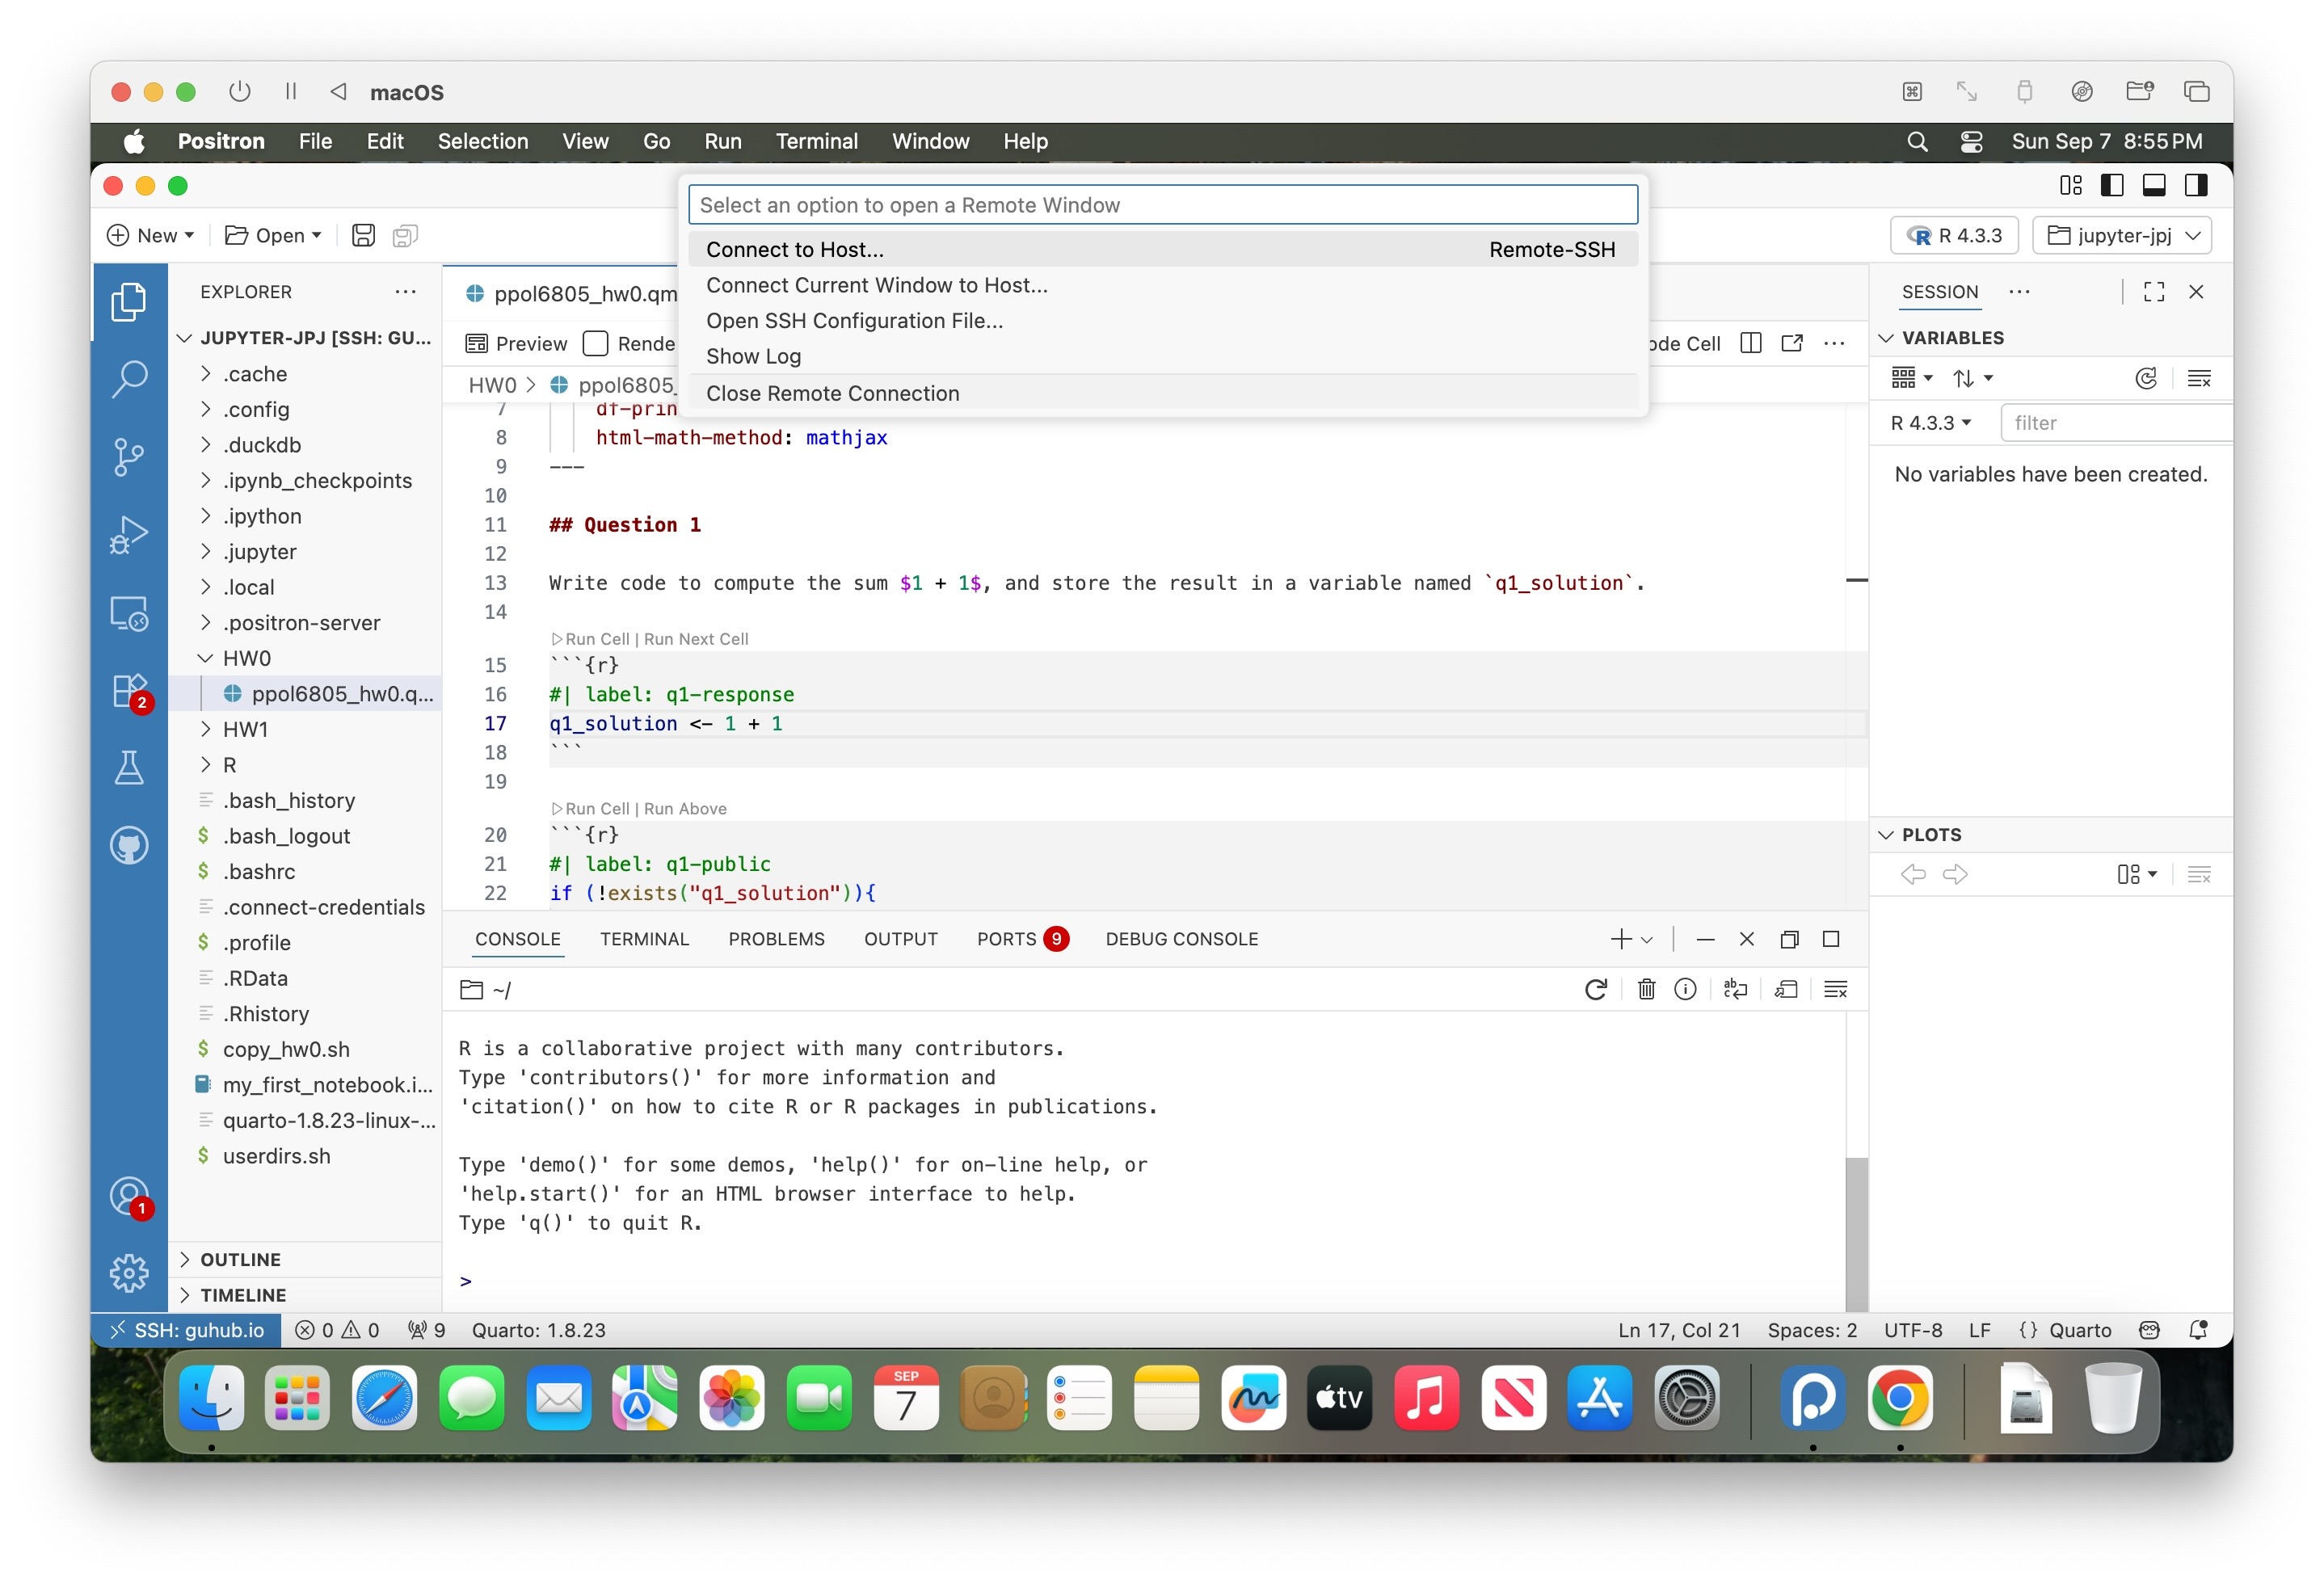
Task: Restart R console with the circular arrow icon
Action: point(1596,989)
